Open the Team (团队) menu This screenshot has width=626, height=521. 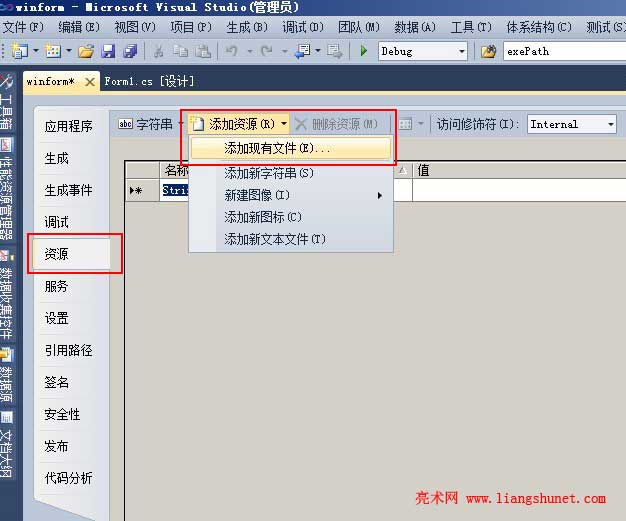pos(359,27)
